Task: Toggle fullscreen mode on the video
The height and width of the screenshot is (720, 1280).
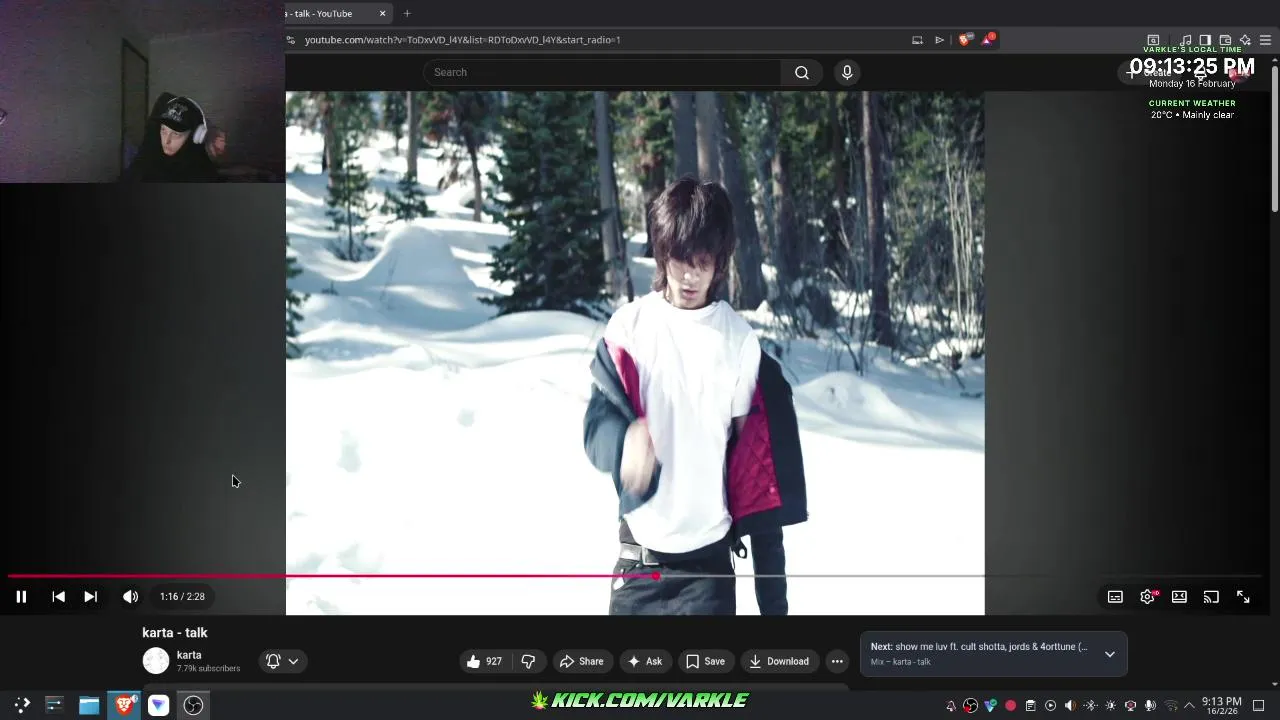Action: tap(1243, 596)
